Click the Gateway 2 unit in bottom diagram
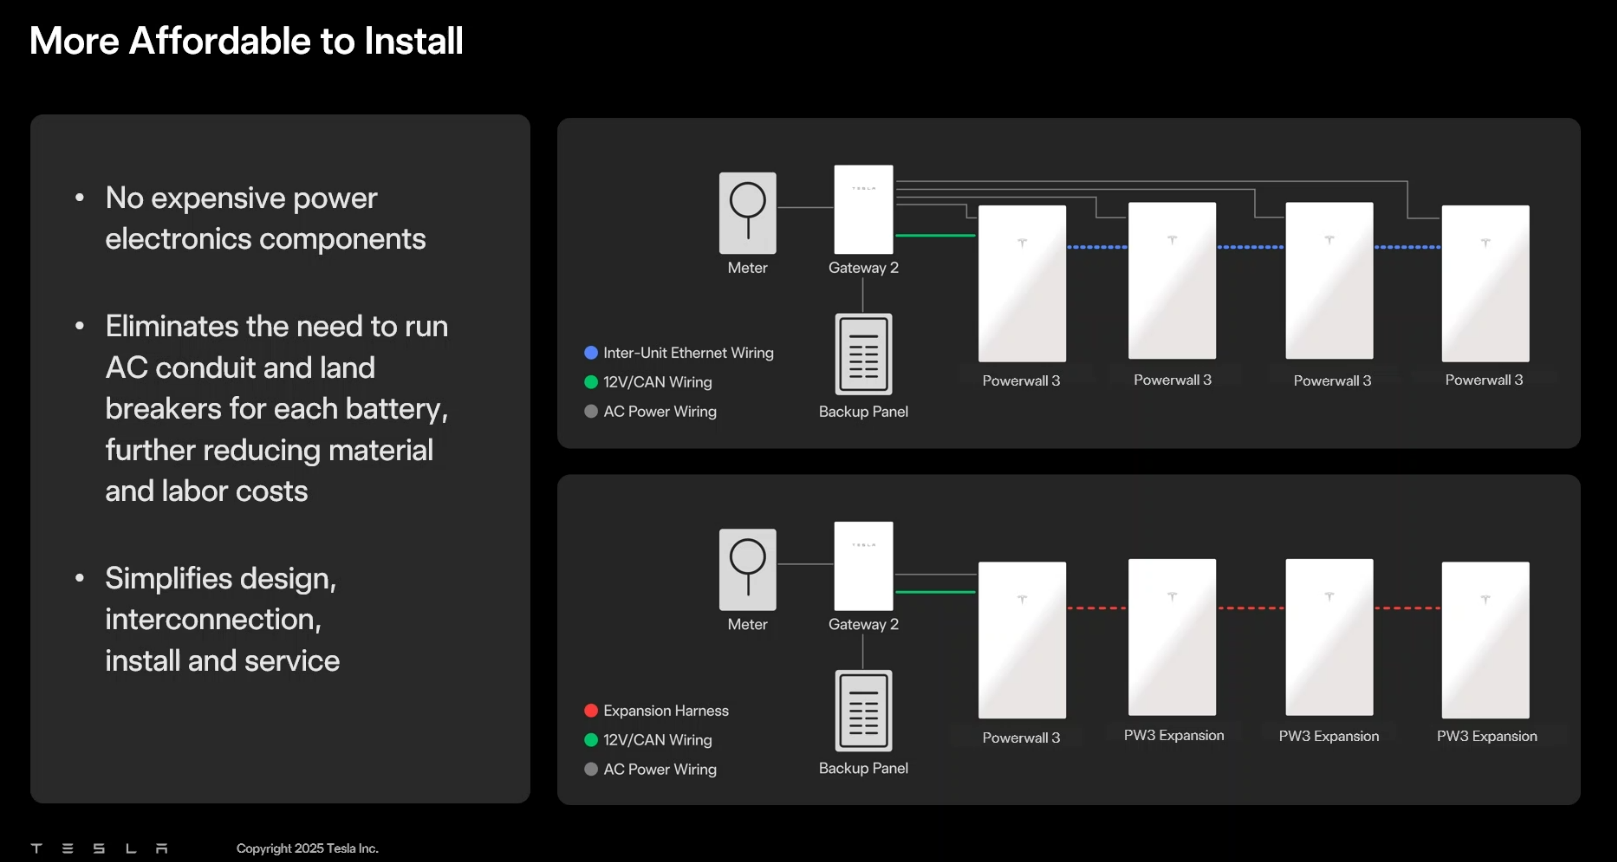The image size is (1617, 862). tap(864, 566)
